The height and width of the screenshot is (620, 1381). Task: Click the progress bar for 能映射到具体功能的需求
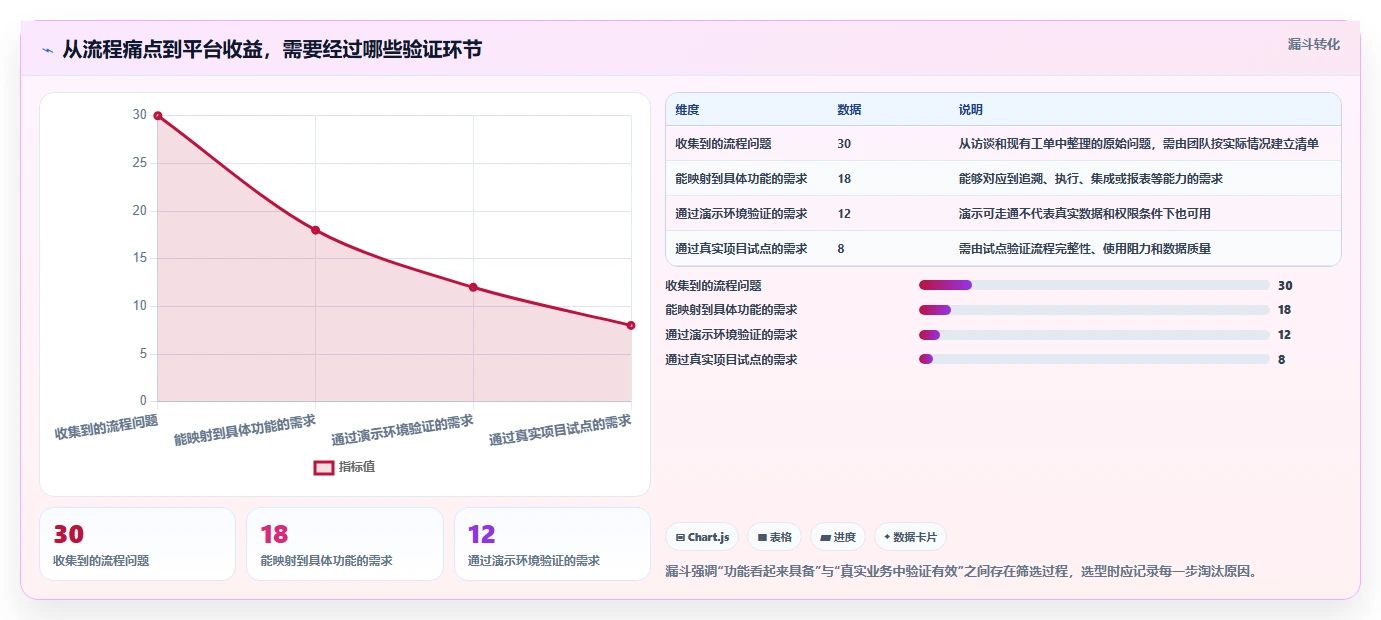coord(1094,310)
